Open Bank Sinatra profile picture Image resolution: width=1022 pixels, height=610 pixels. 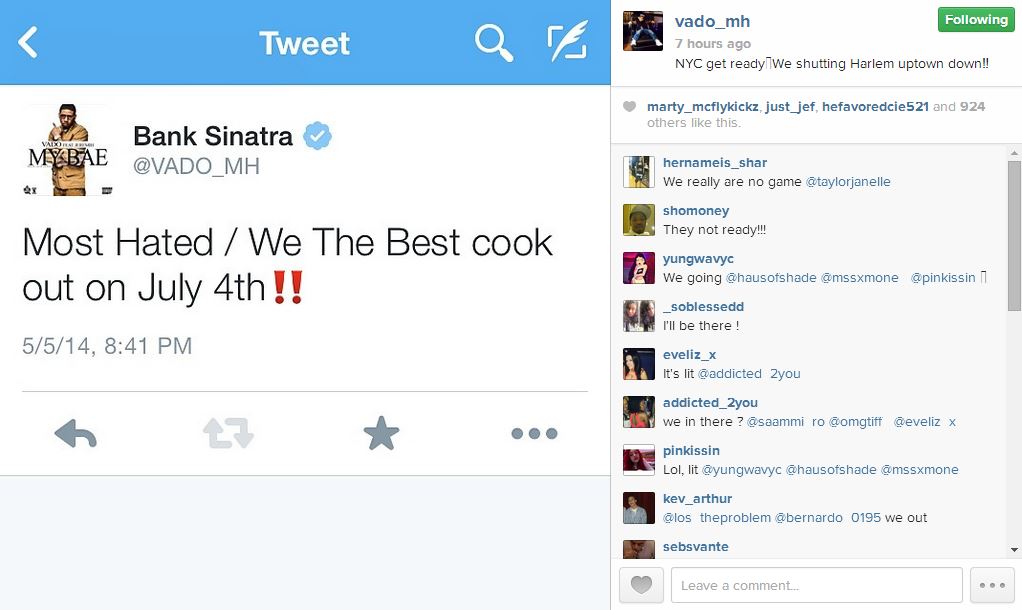(x=68, y=150)
